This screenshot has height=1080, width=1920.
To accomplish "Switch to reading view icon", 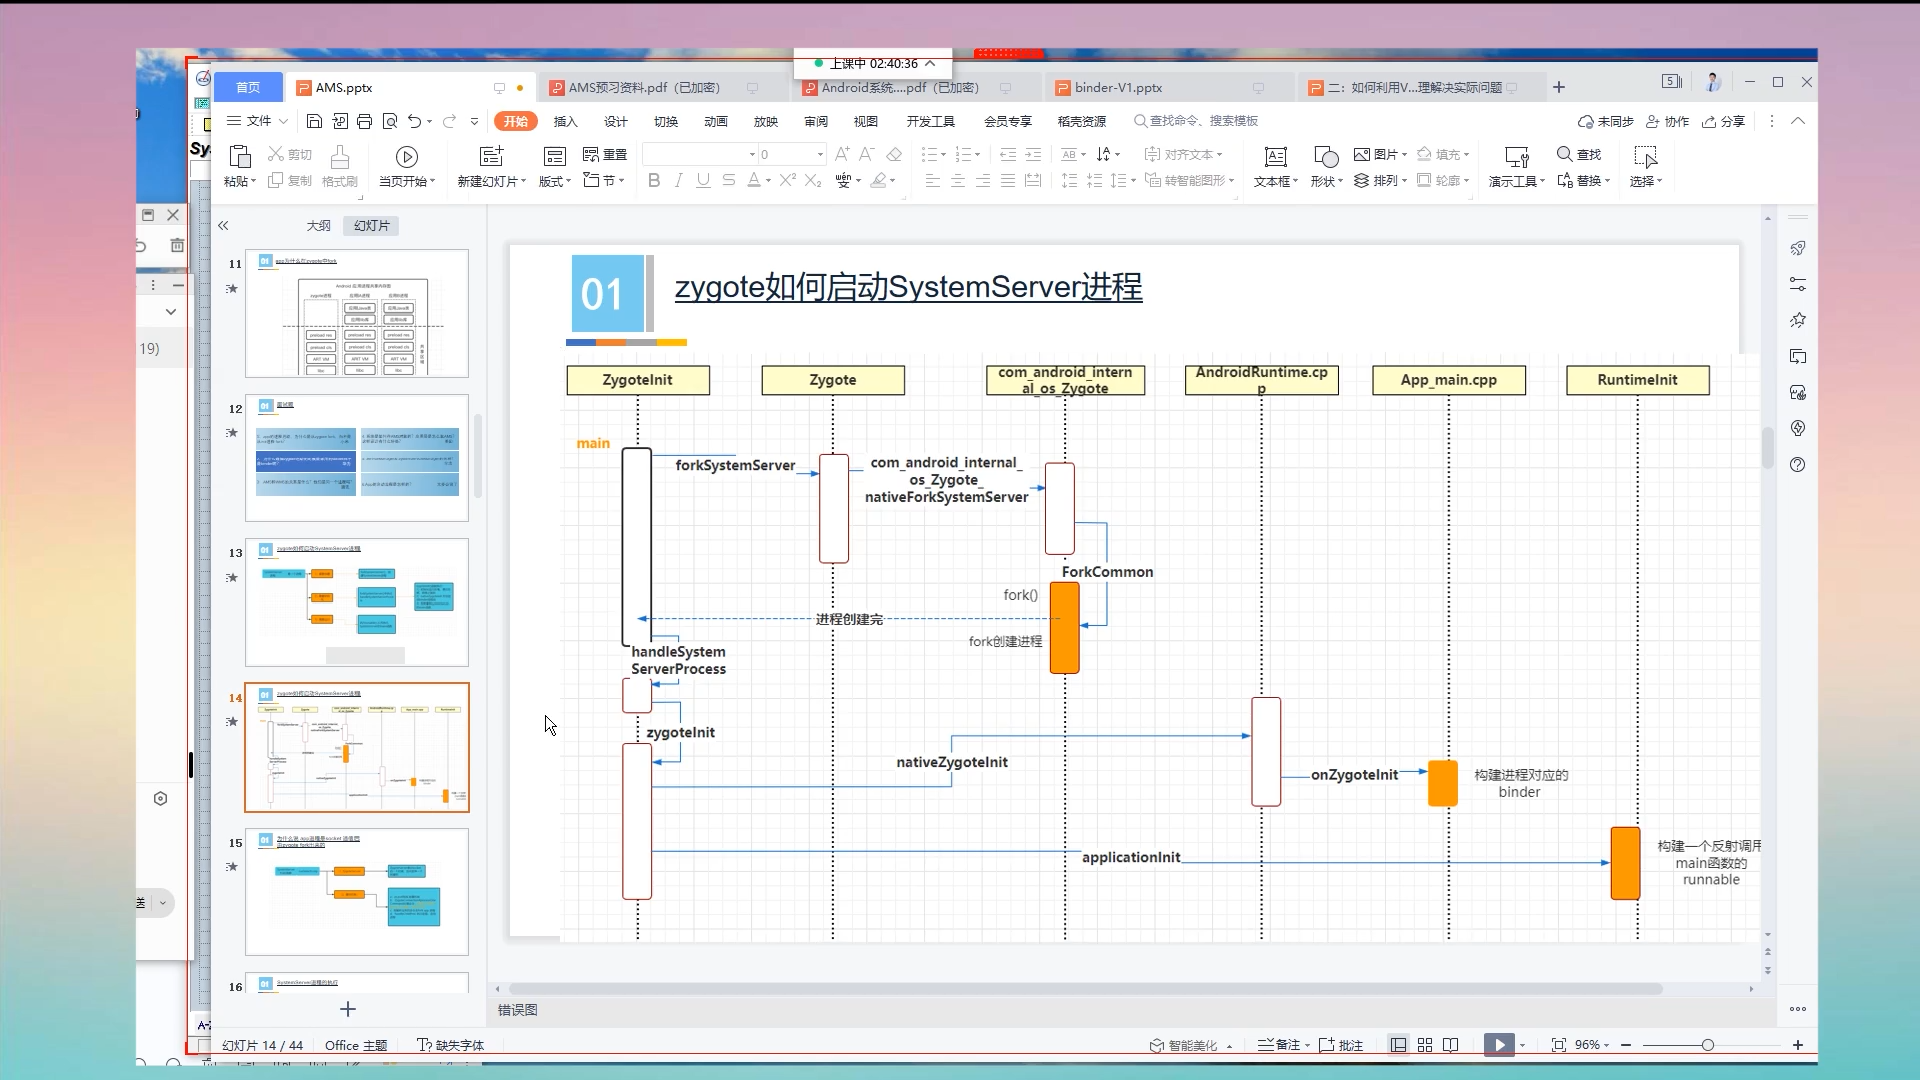I will pos(1451,1045).
